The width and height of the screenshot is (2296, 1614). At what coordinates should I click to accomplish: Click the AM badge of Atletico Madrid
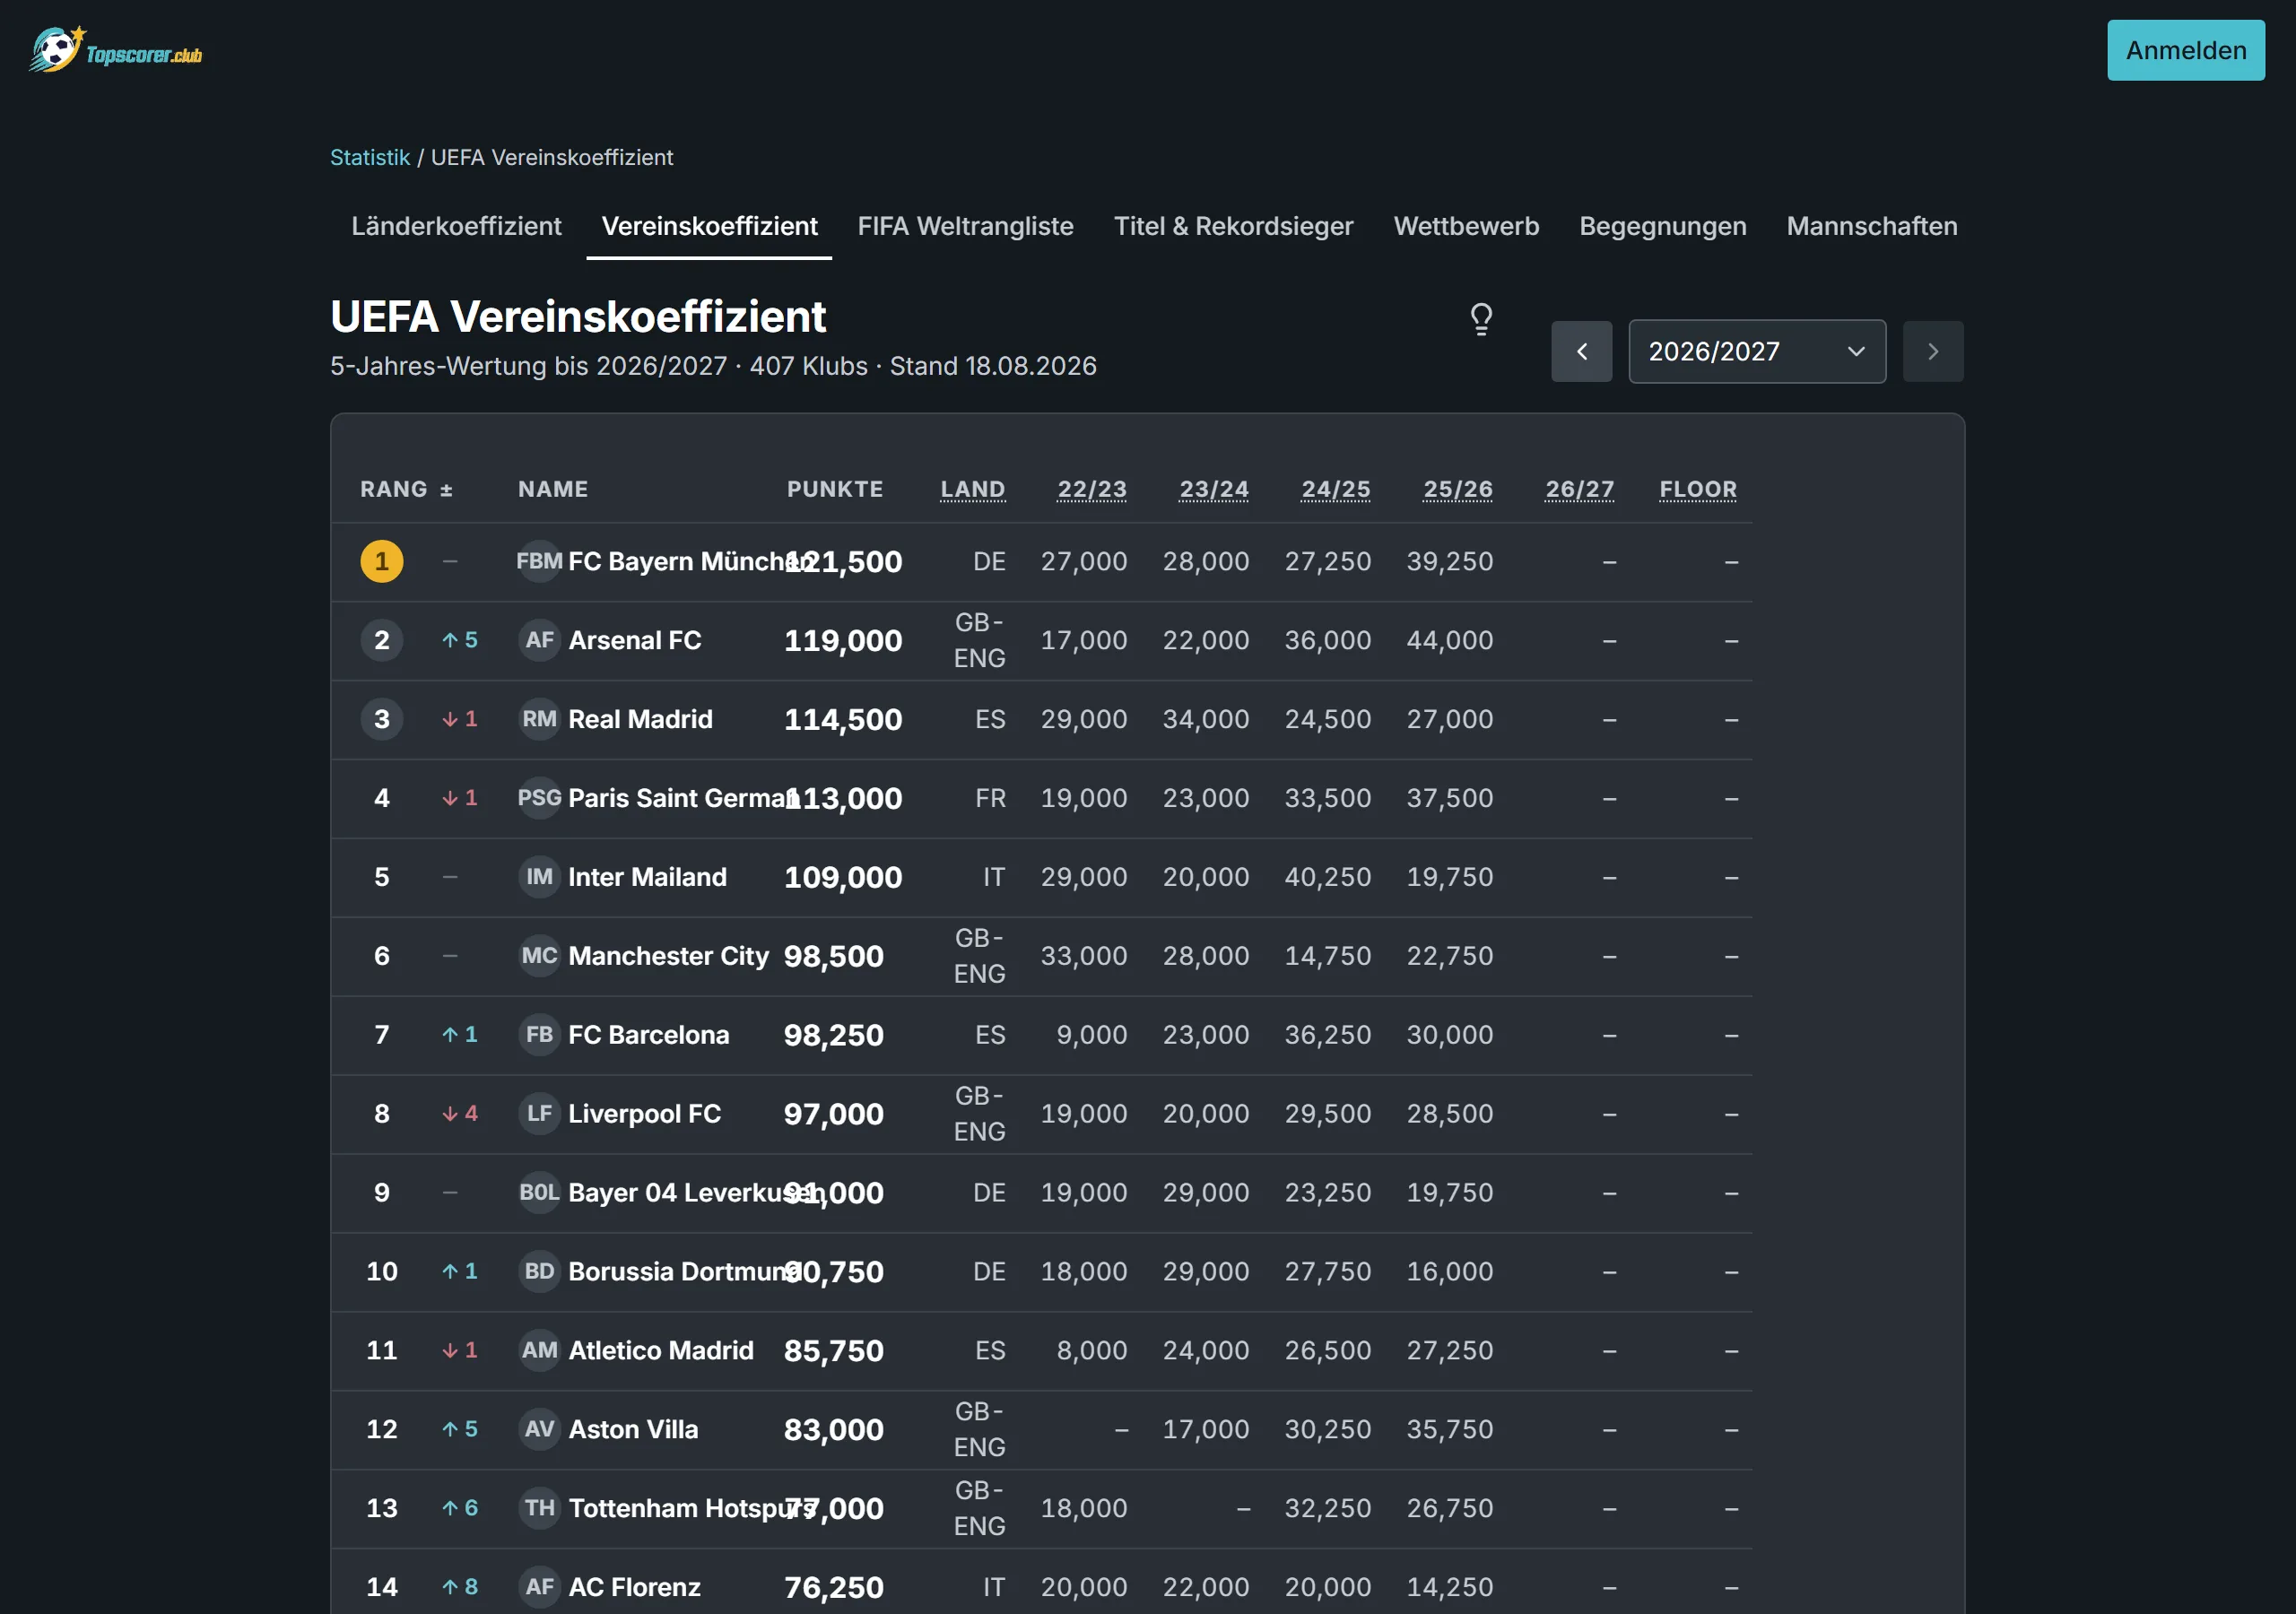(539, 1351)
